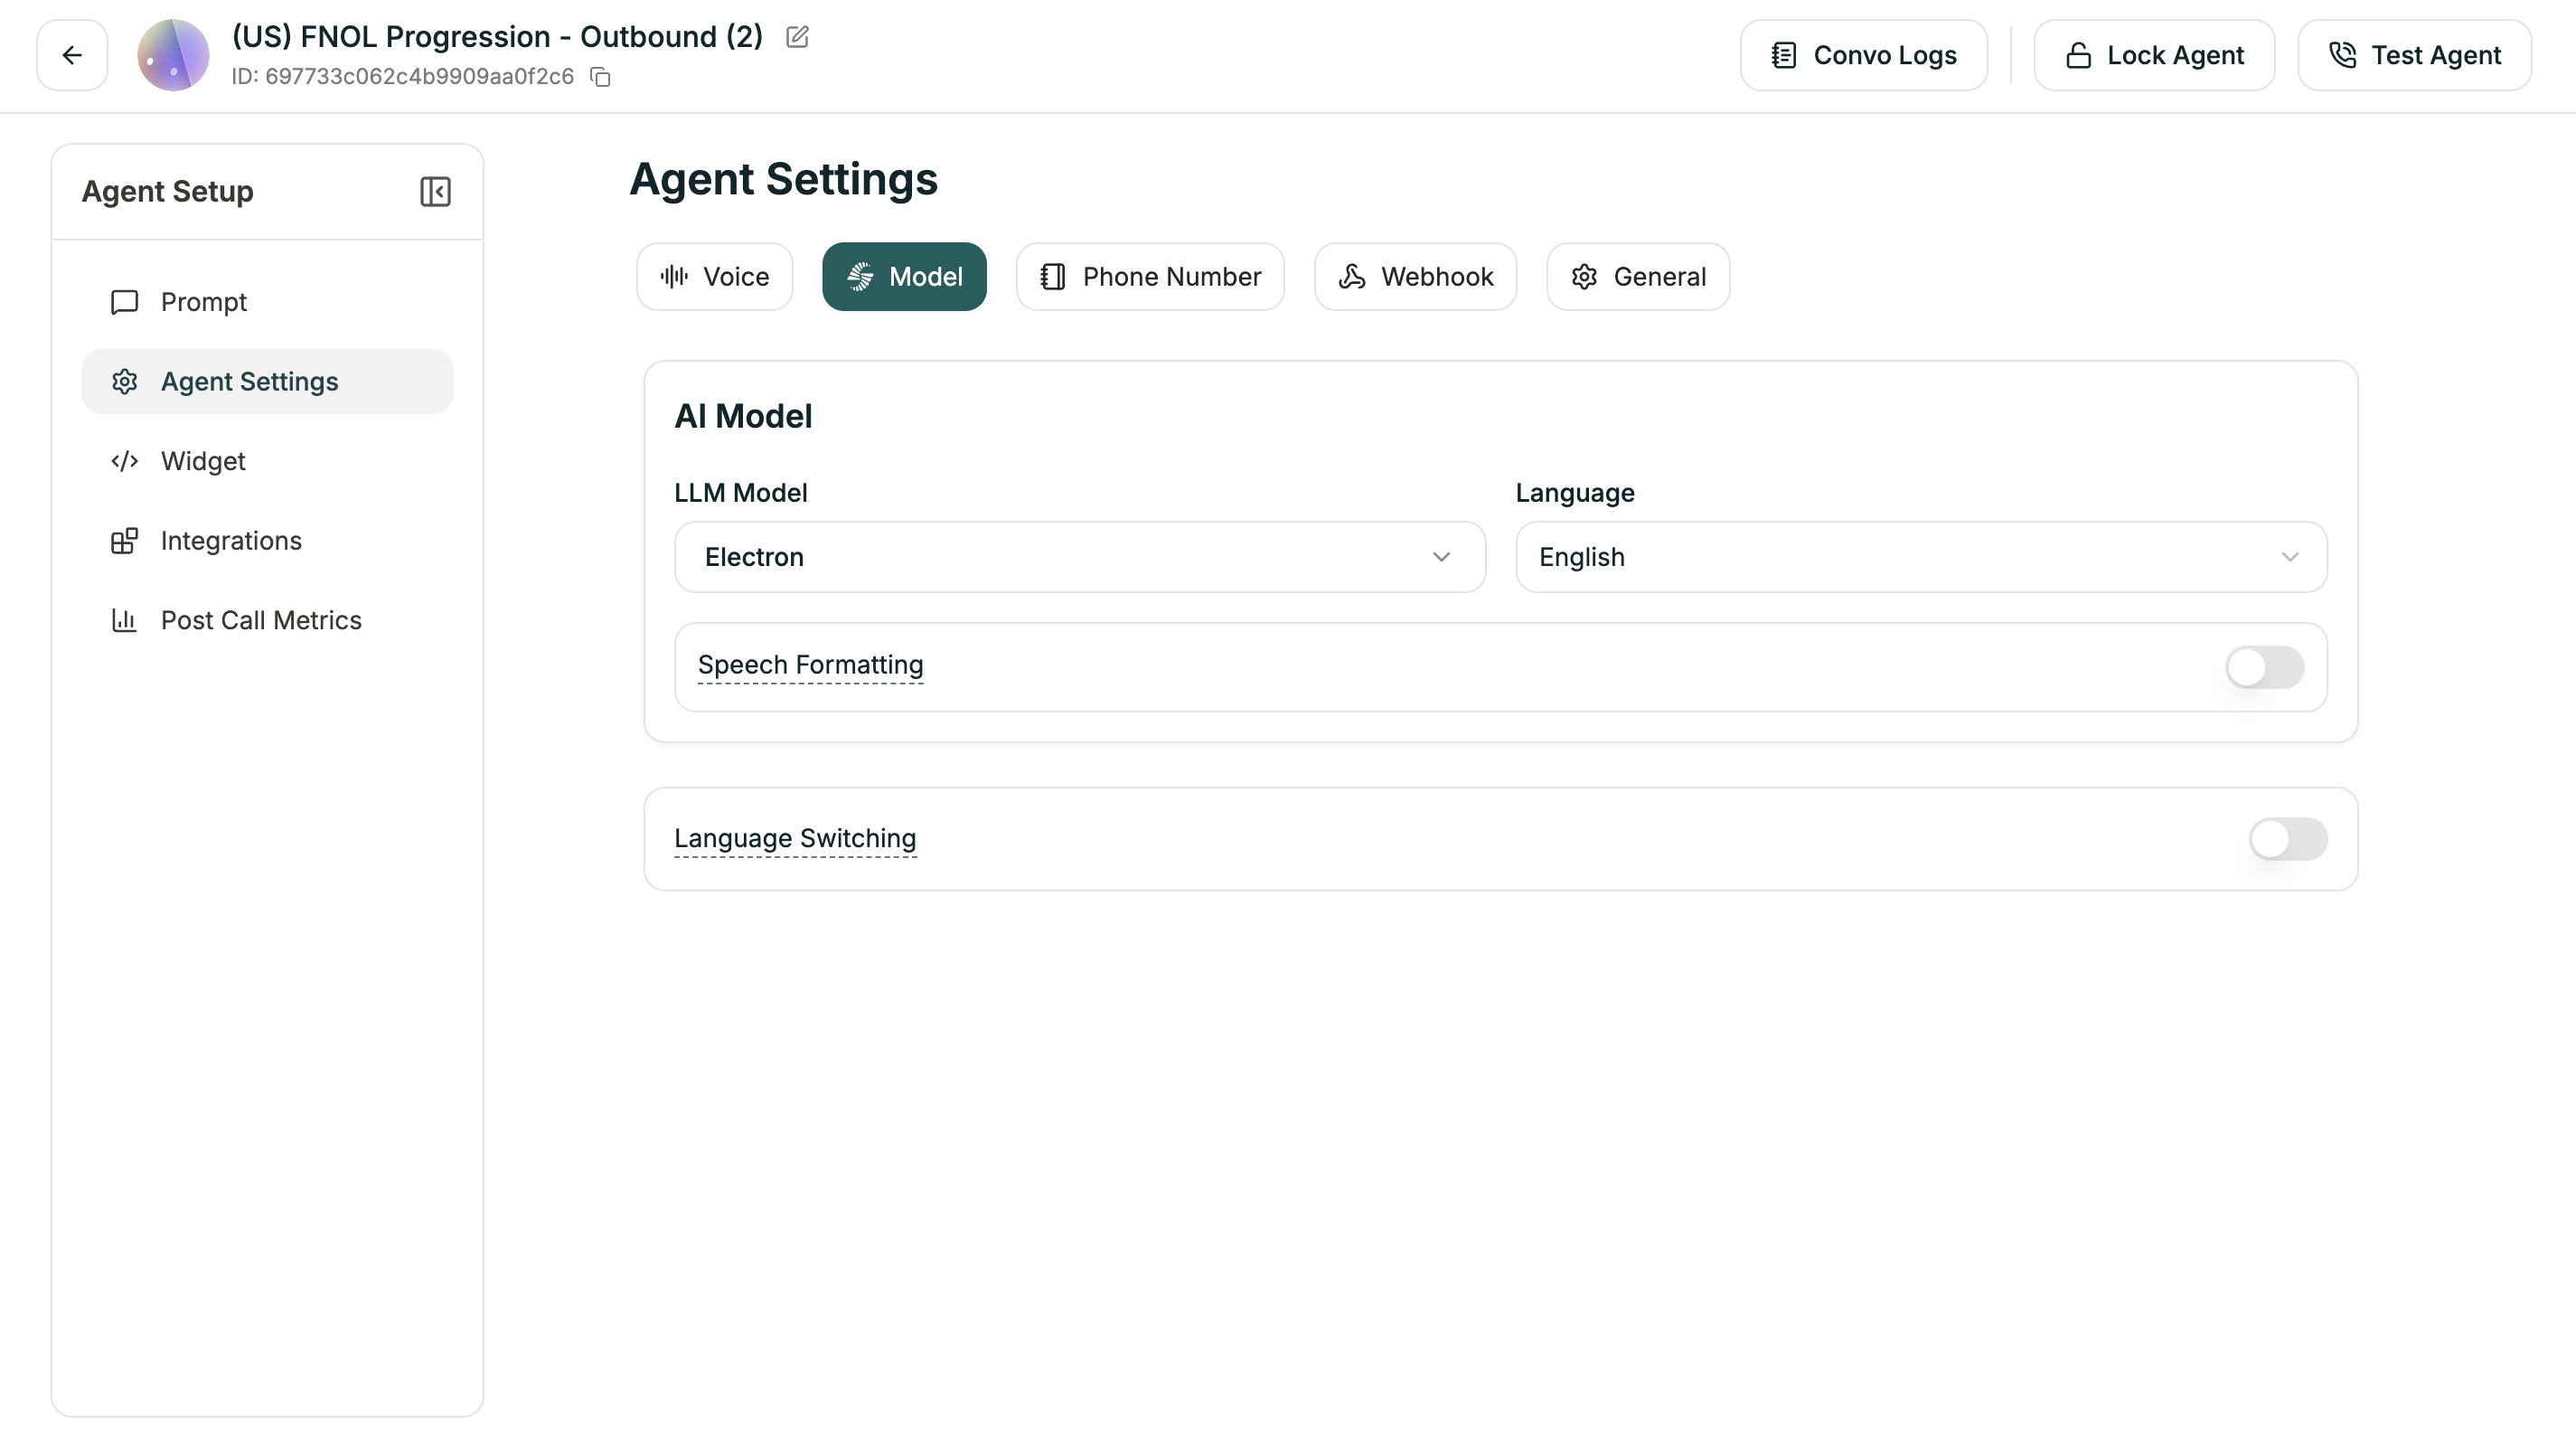Viewport: 2576px width, 1443px height.
Task: Open the LLM Model dropdown
Action: [x=1079, y=557]
